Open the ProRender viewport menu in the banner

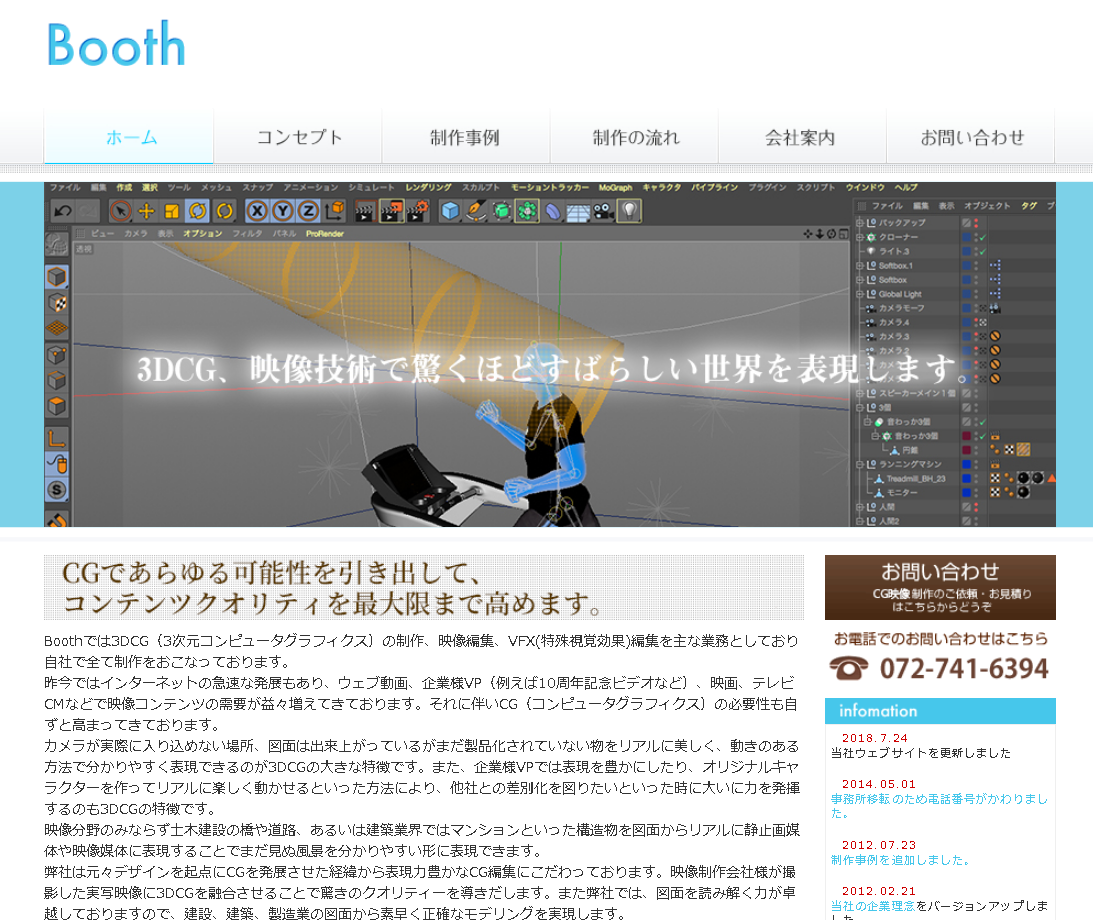point(324,233)
